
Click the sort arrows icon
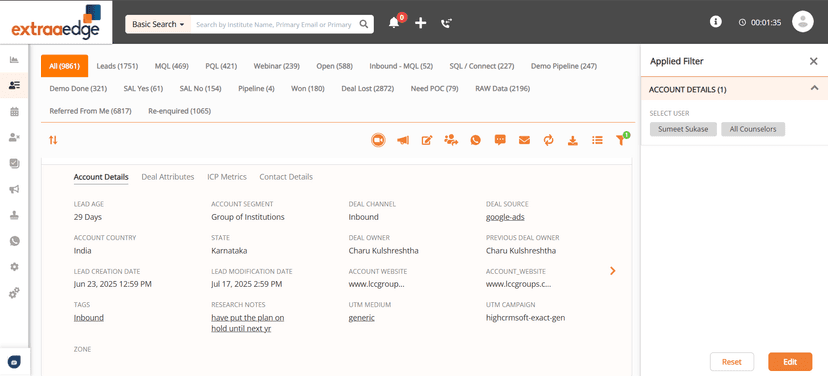click(53, 140)
